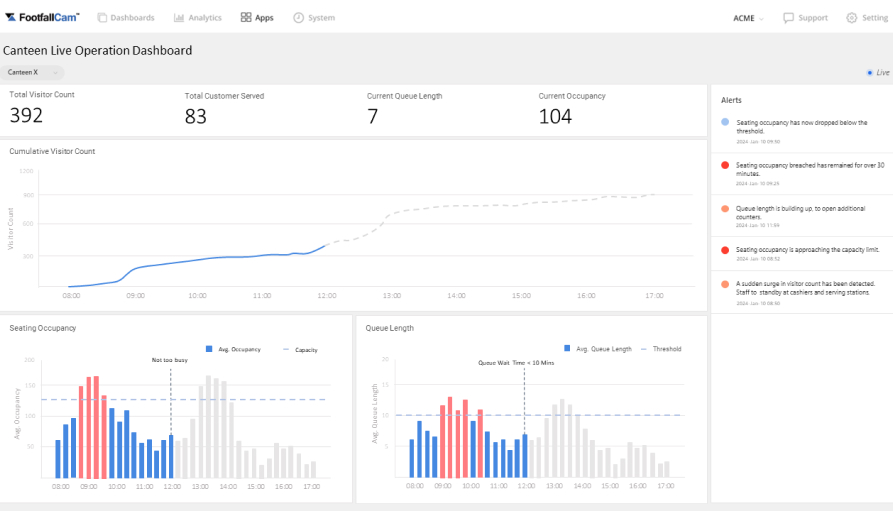Open the ACME account dropdown
Viewport: 893px width, 511px height.
[748, 18]
